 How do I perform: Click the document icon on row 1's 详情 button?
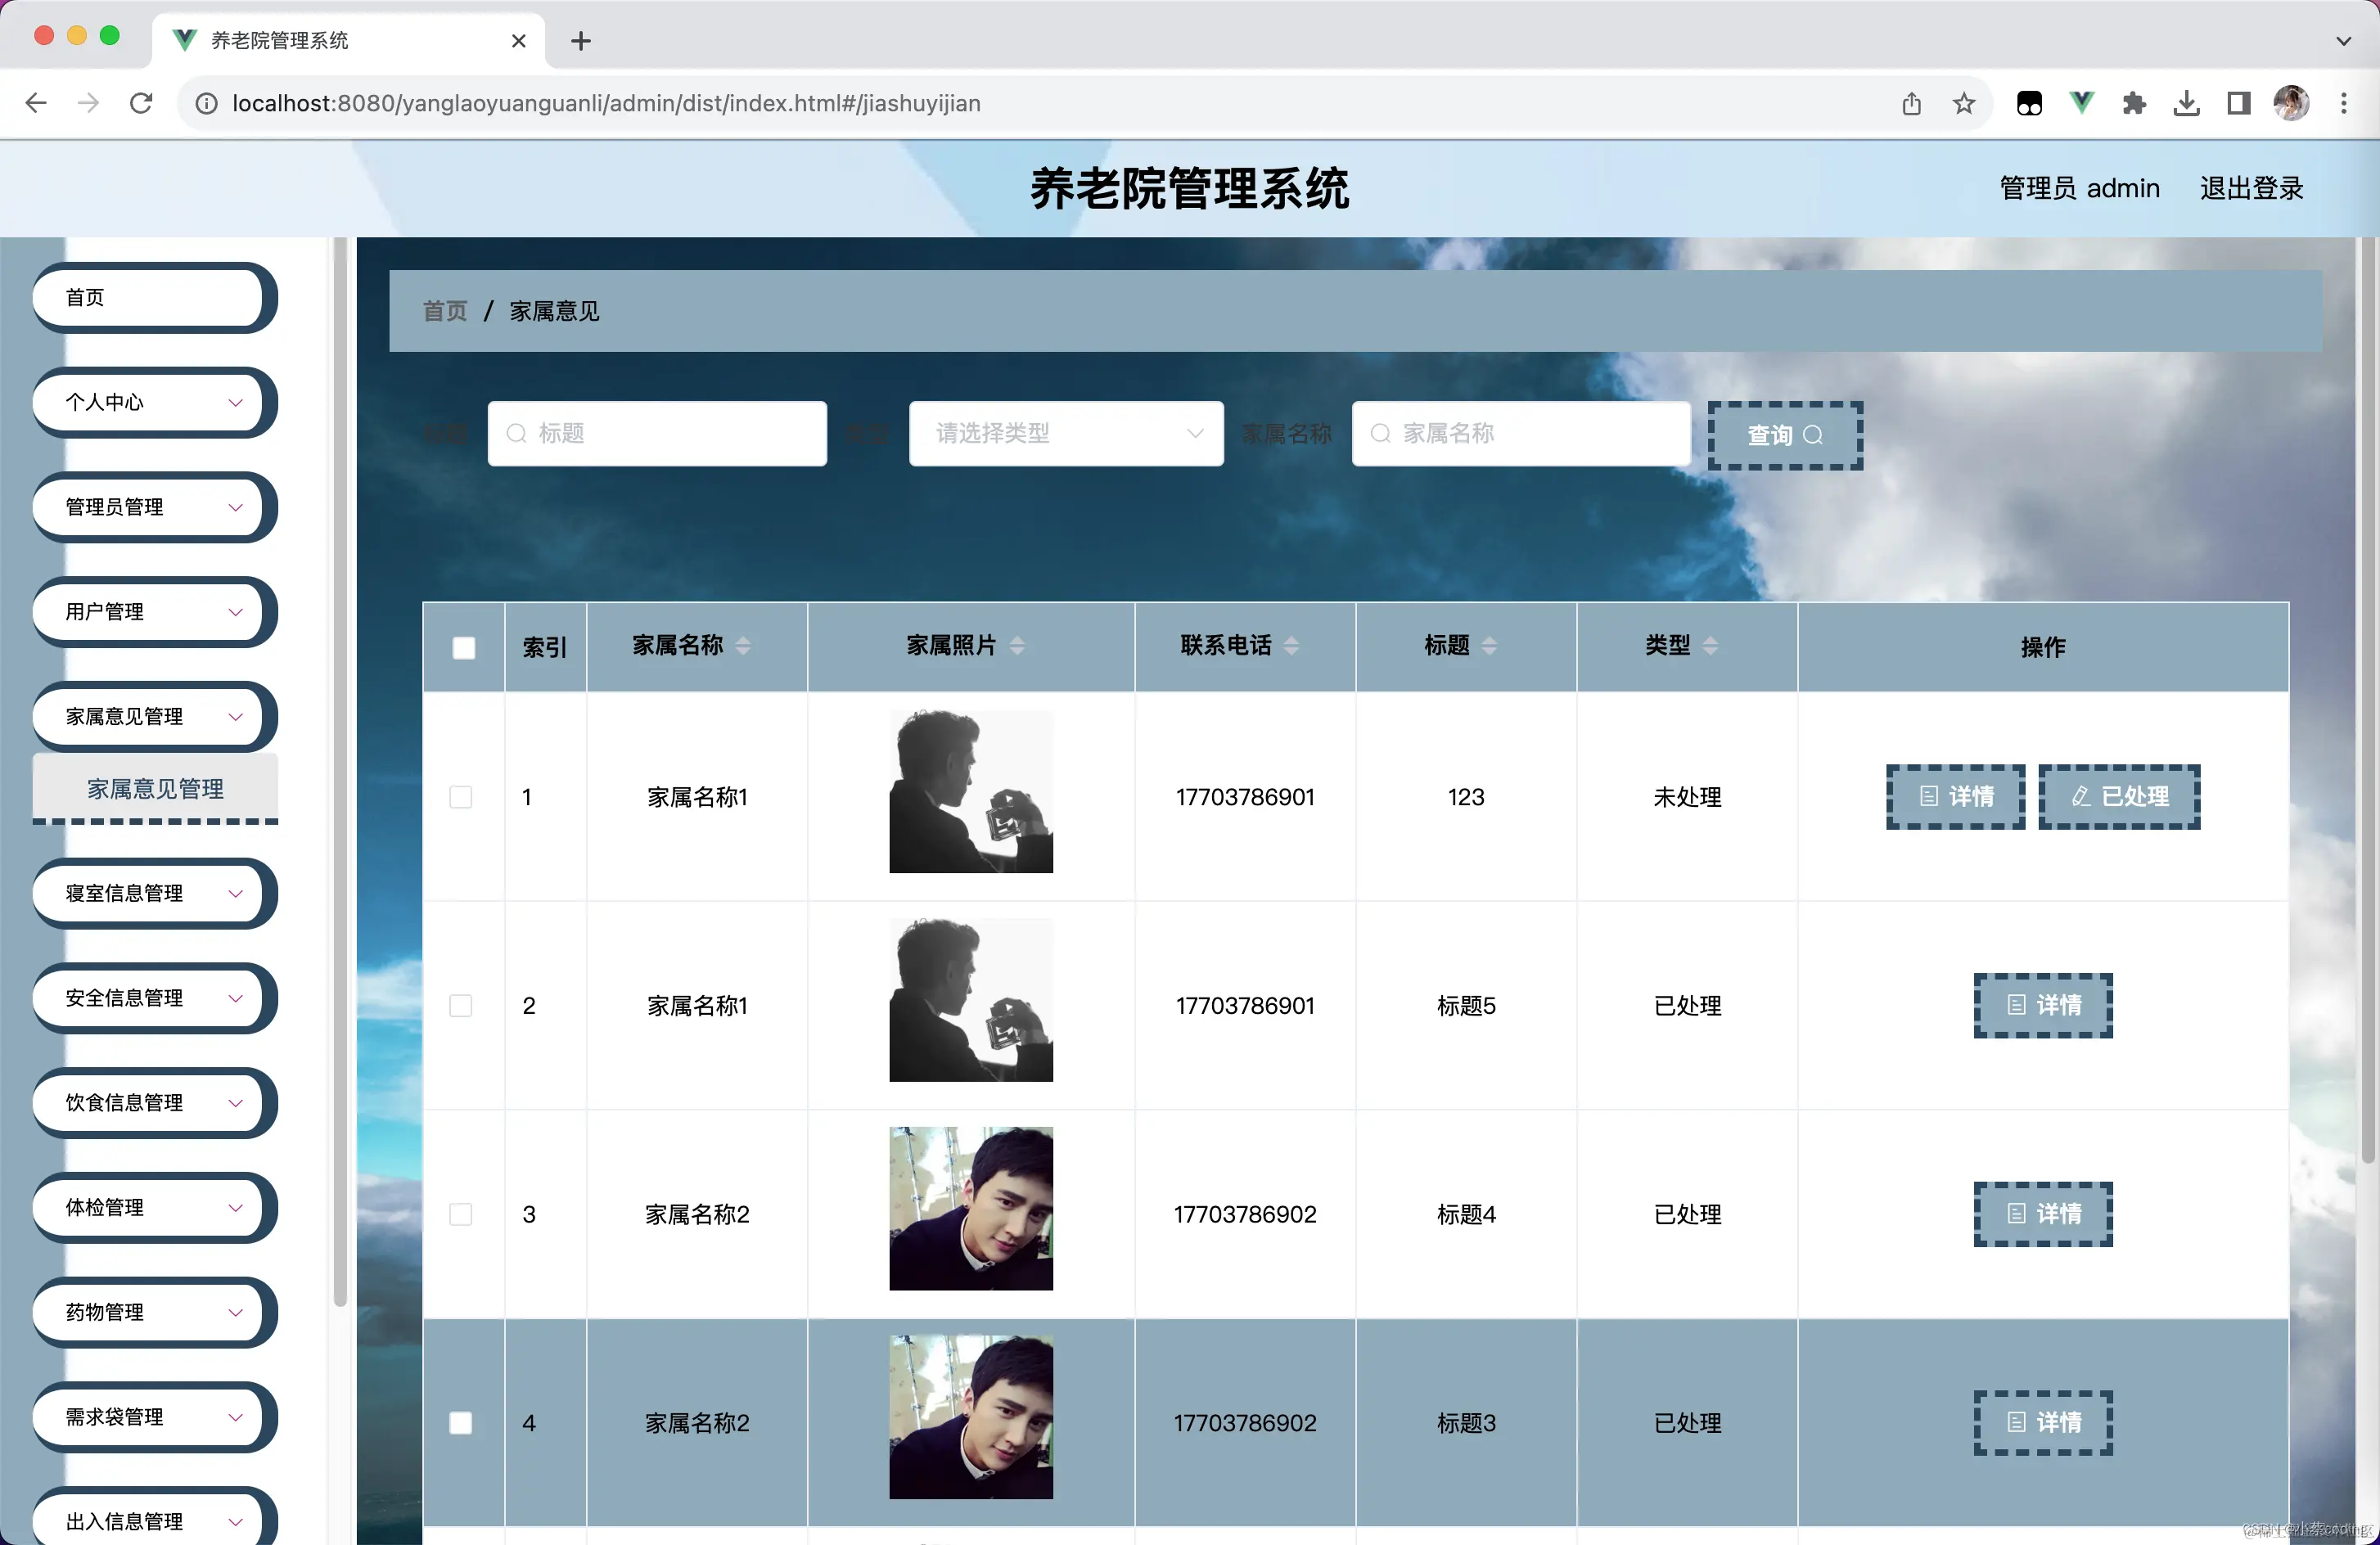click(1928, 796)
